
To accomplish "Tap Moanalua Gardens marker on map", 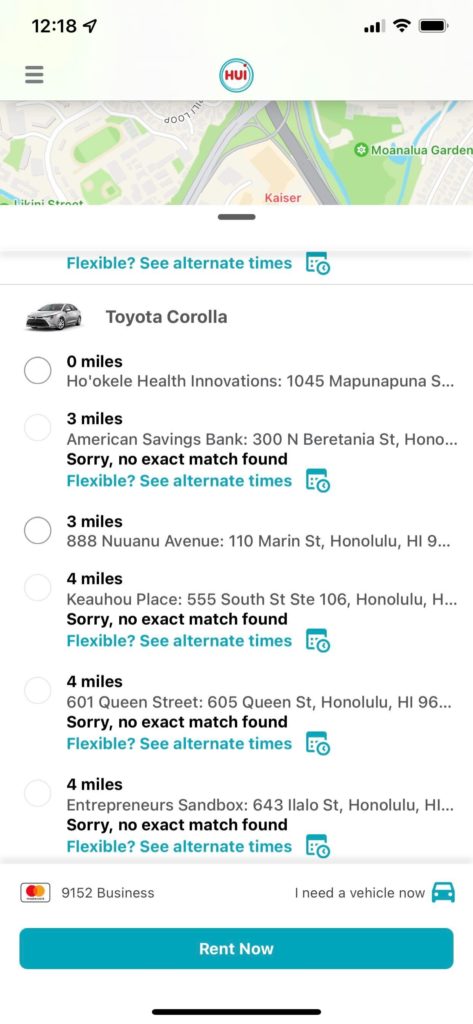I will click(x=361, y=151).
